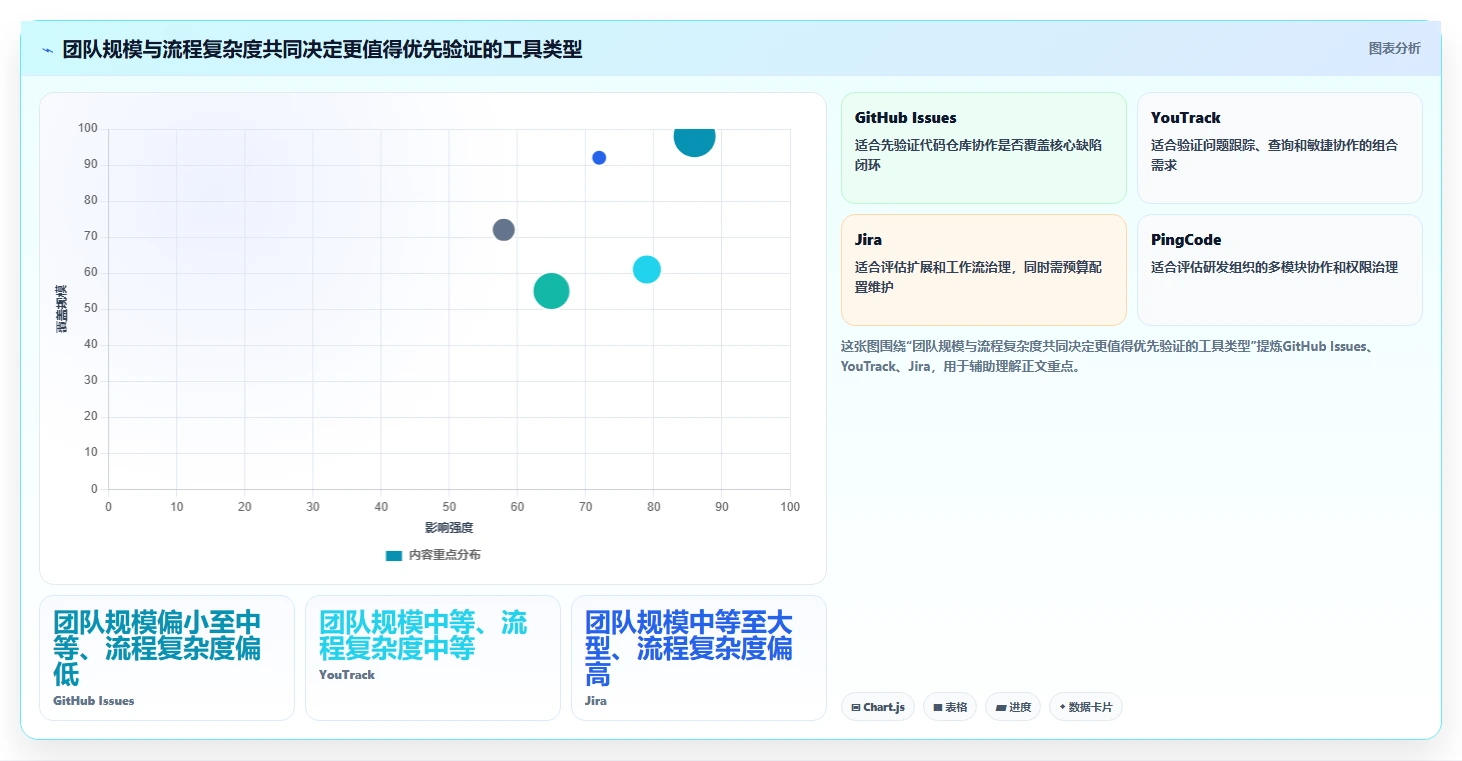This screenshot has width=1462, height=761.
Task: Click the icon in the 表格 tag
Action: (x=938, y=708)
